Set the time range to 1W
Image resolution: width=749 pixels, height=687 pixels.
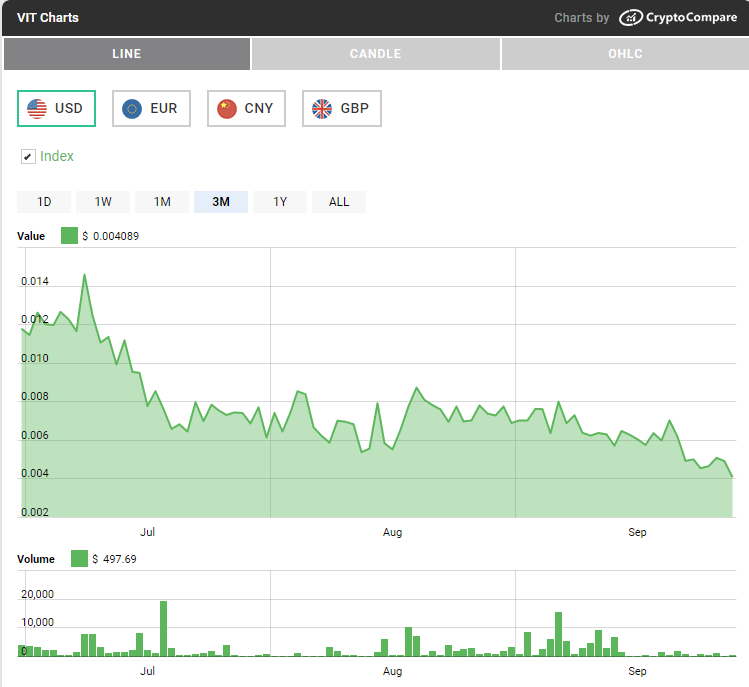tap(103, 202)
